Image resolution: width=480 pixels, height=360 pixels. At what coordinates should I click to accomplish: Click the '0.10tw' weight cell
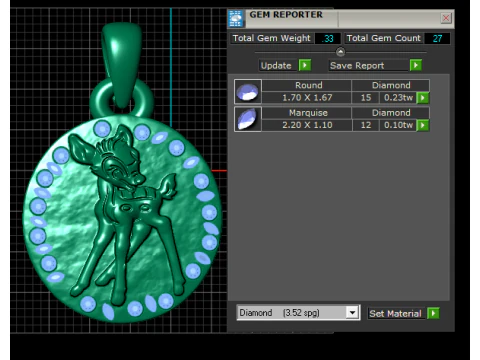pyautogui.click(x=398, y=125)
